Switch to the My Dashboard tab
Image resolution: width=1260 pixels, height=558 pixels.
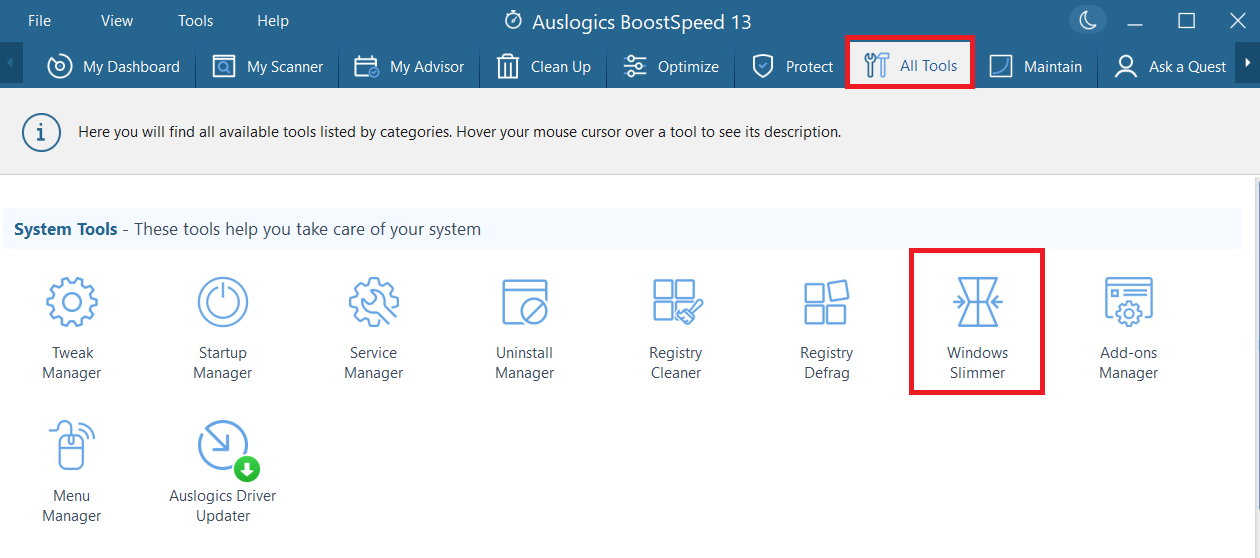(113, 66)
